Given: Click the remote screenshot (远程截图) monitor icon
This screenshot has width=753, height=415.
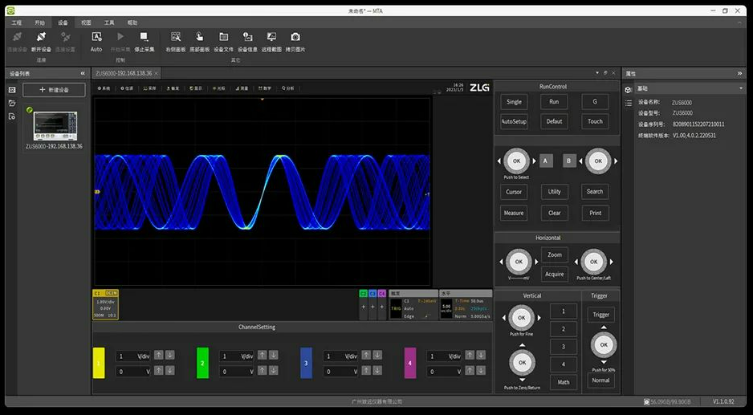Looking at the screenshot, I should point(270,37).
